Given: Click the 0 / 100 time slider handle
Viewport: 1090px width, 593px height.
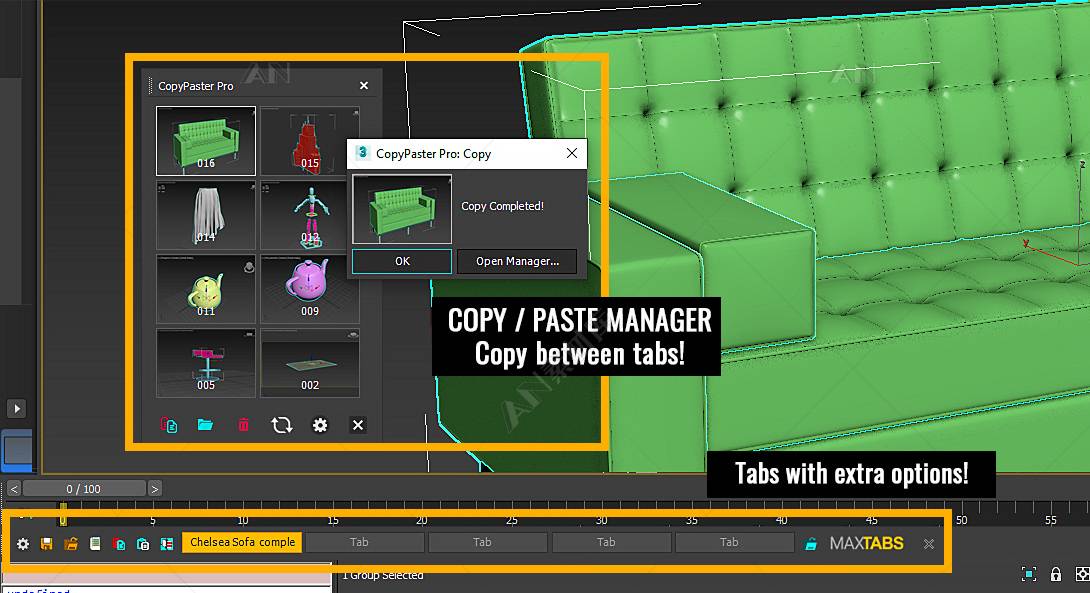Looking at the screenshot, I should [83, 489].
